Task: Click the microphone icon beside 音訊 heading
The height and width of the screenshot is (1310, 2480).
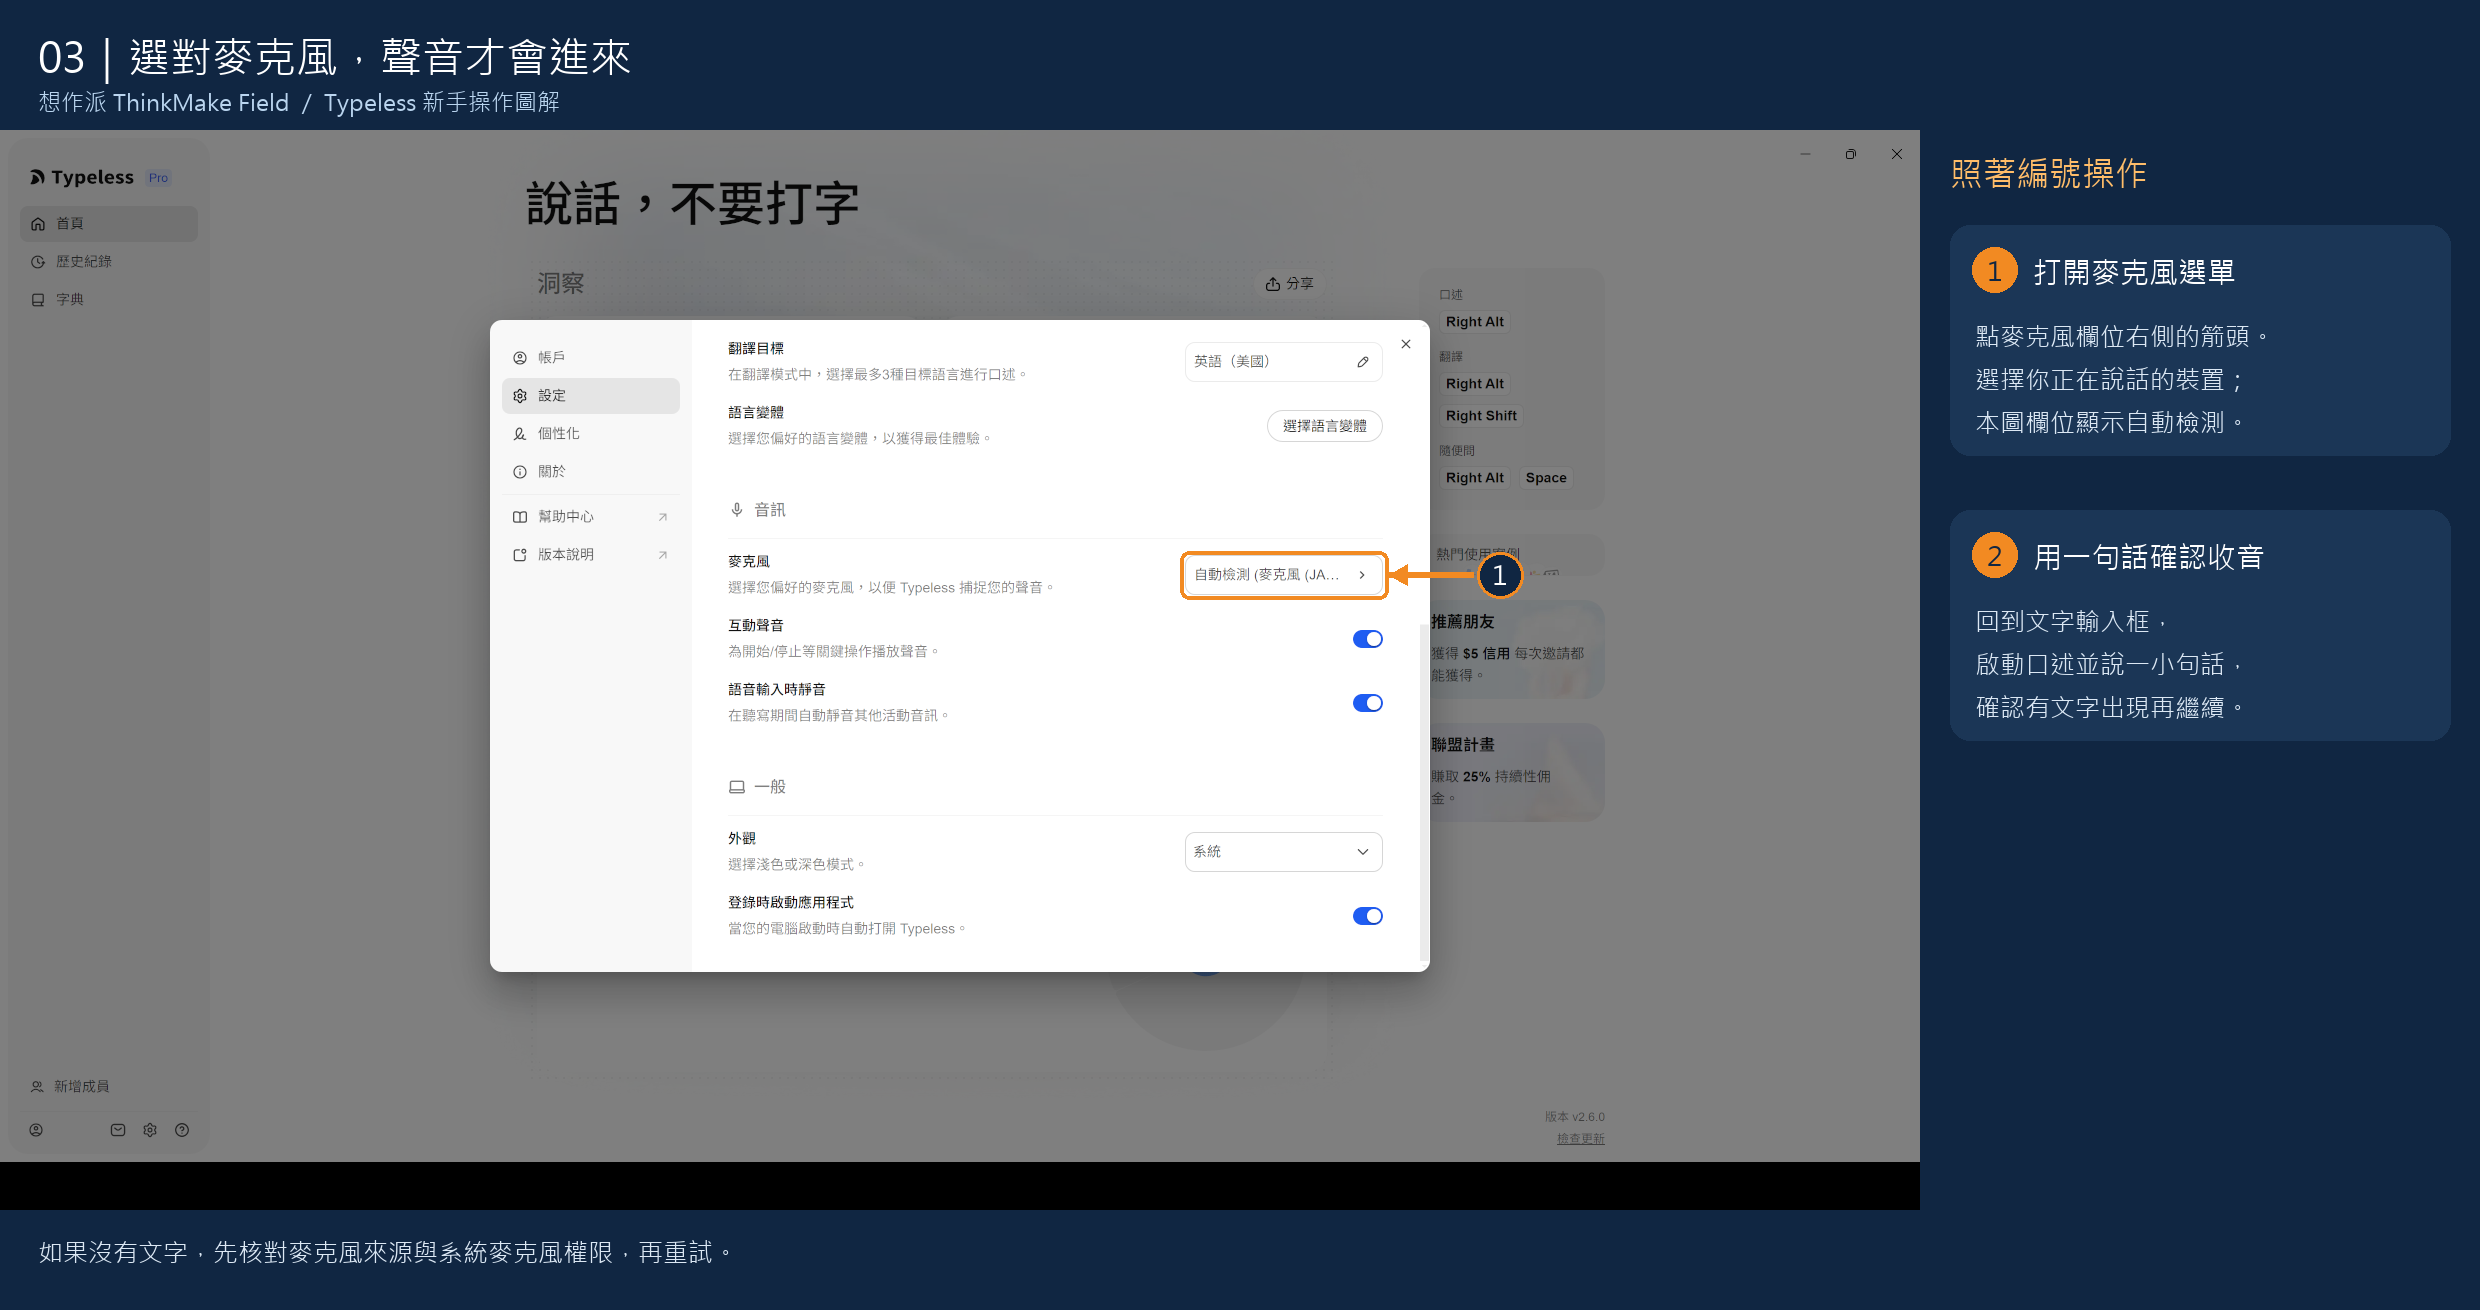Action: [x=737, y=510]
